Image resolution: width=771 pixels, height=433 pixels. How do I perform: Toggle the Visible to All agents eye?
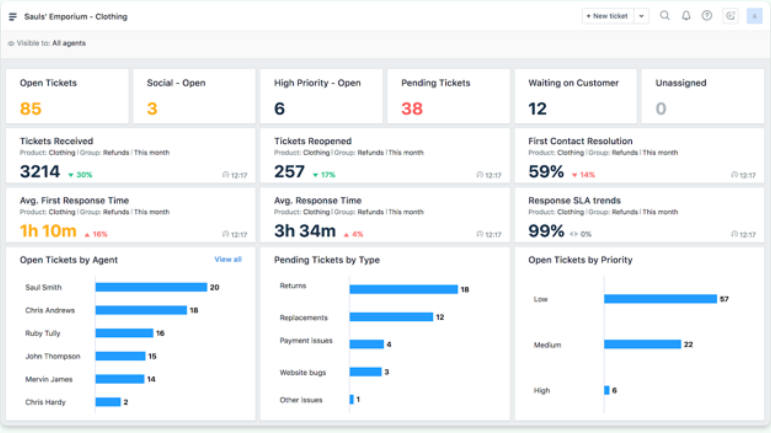11,44
